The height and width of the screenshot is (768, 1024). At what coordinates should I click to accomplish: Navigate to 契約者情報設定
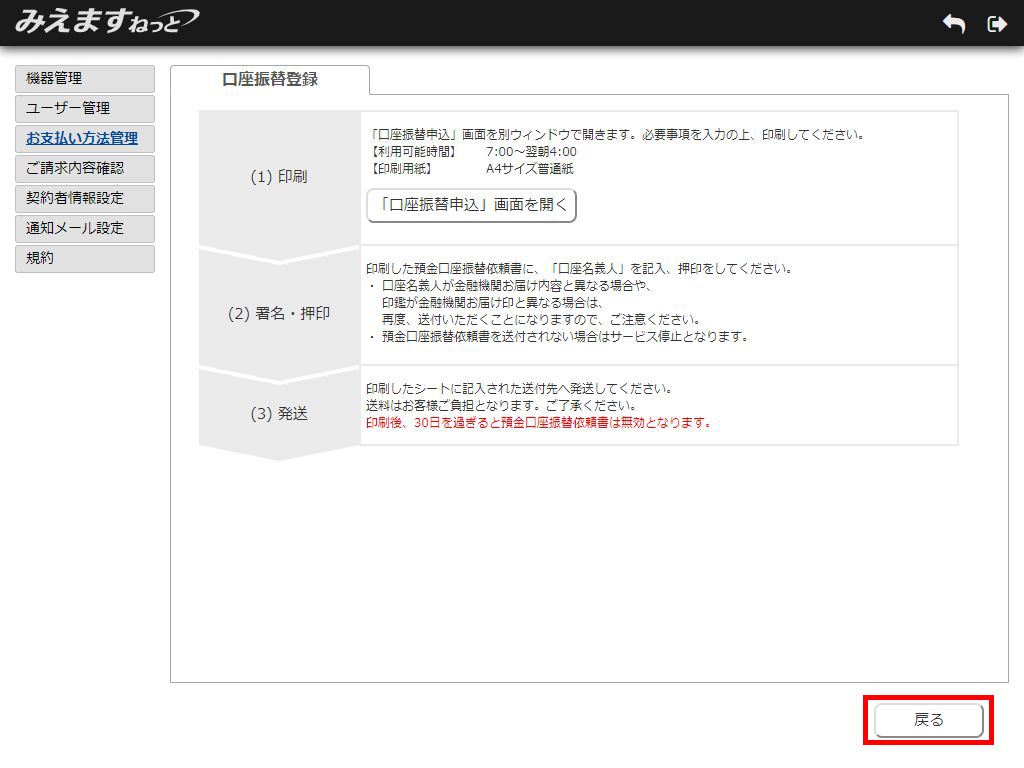[85, 199]
